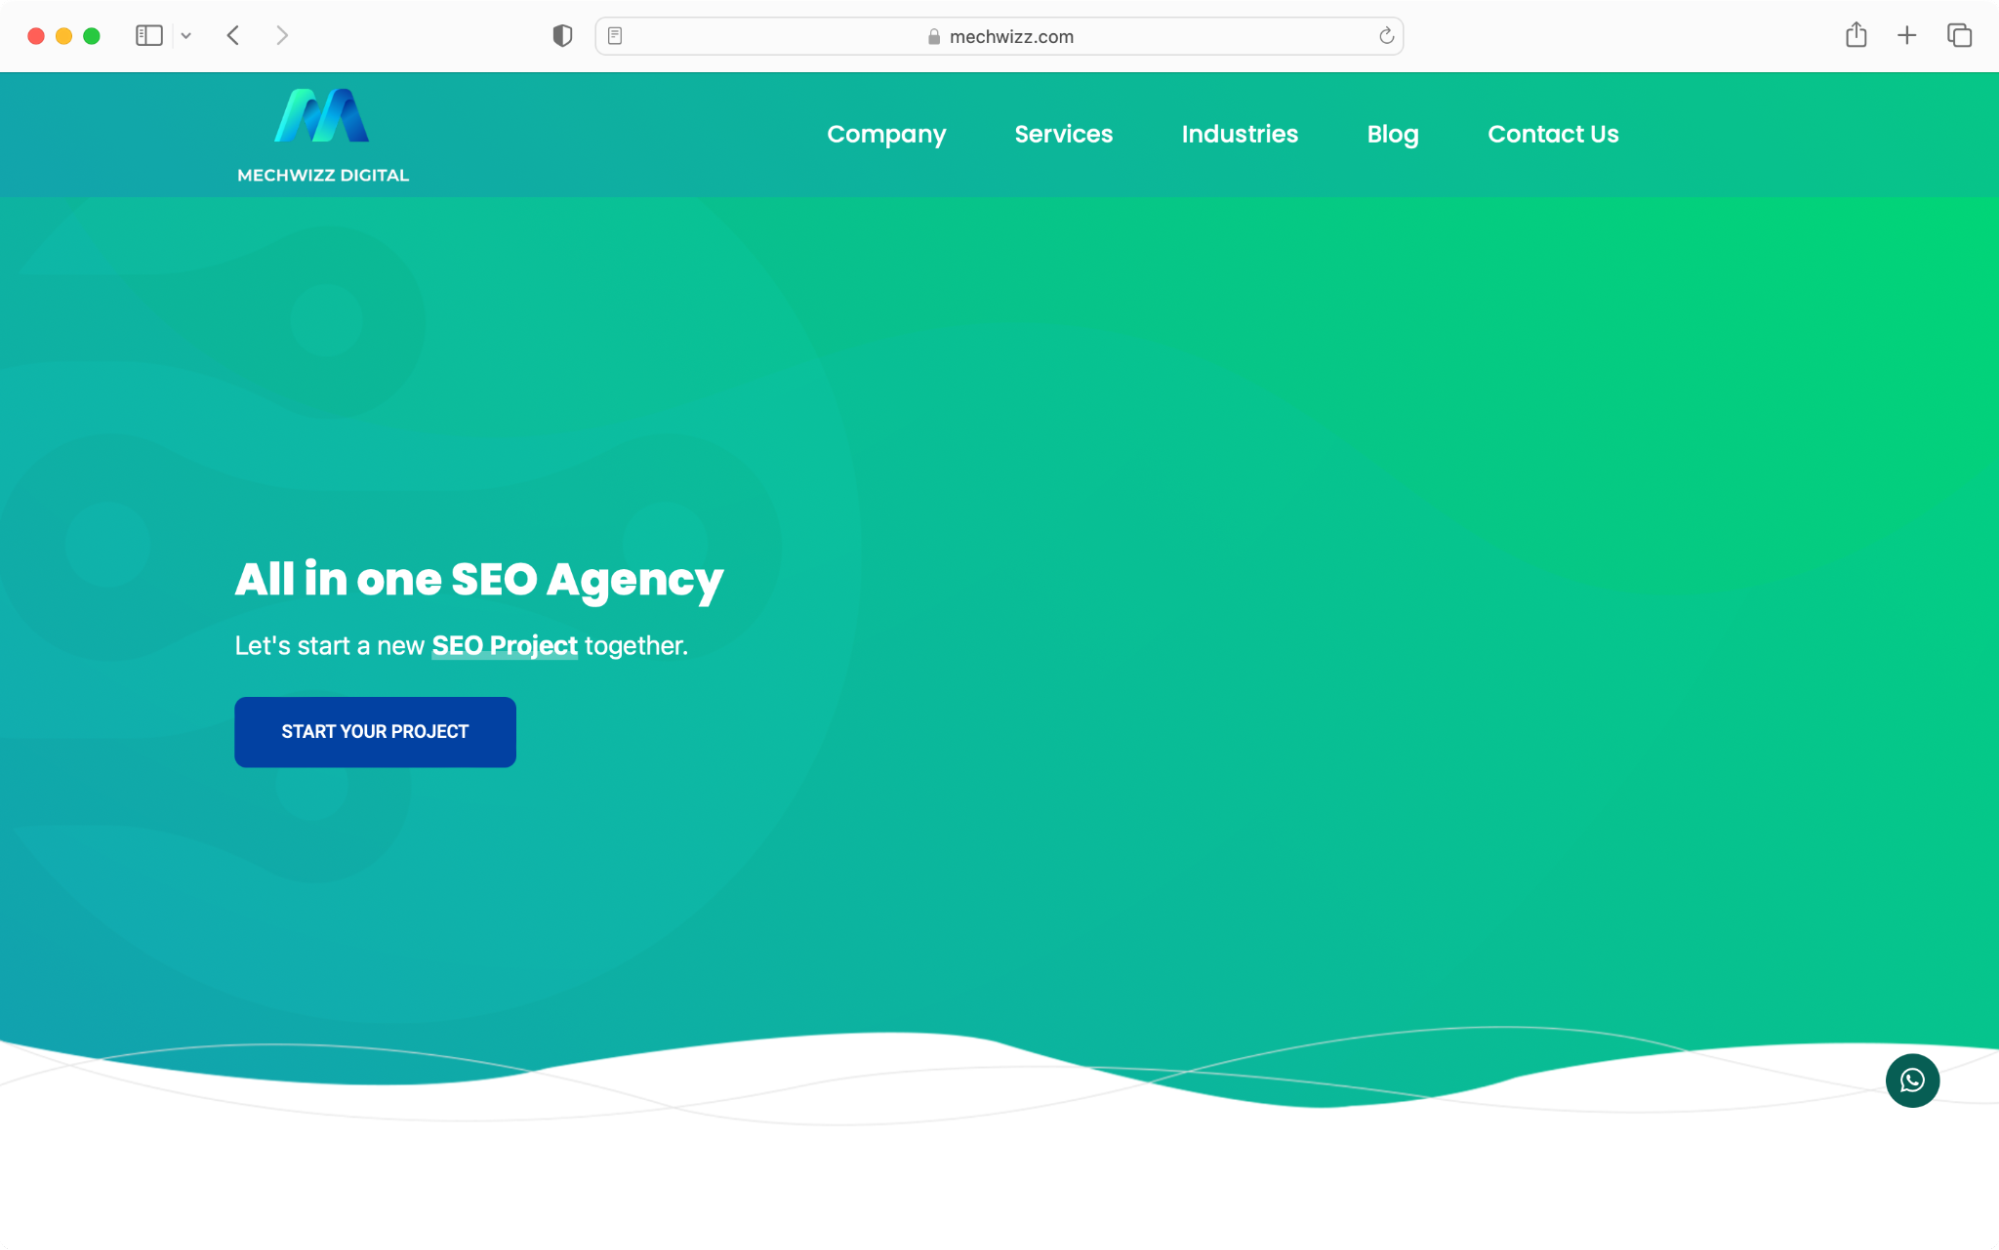Click the Mechwizz Digital logo
1999x1250 pixels.
322,135
